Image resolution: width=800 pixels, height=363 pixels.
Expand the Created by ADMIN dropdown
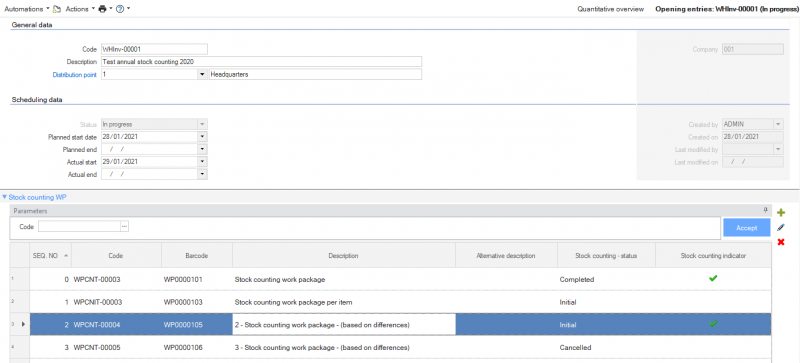pos(778,124)
